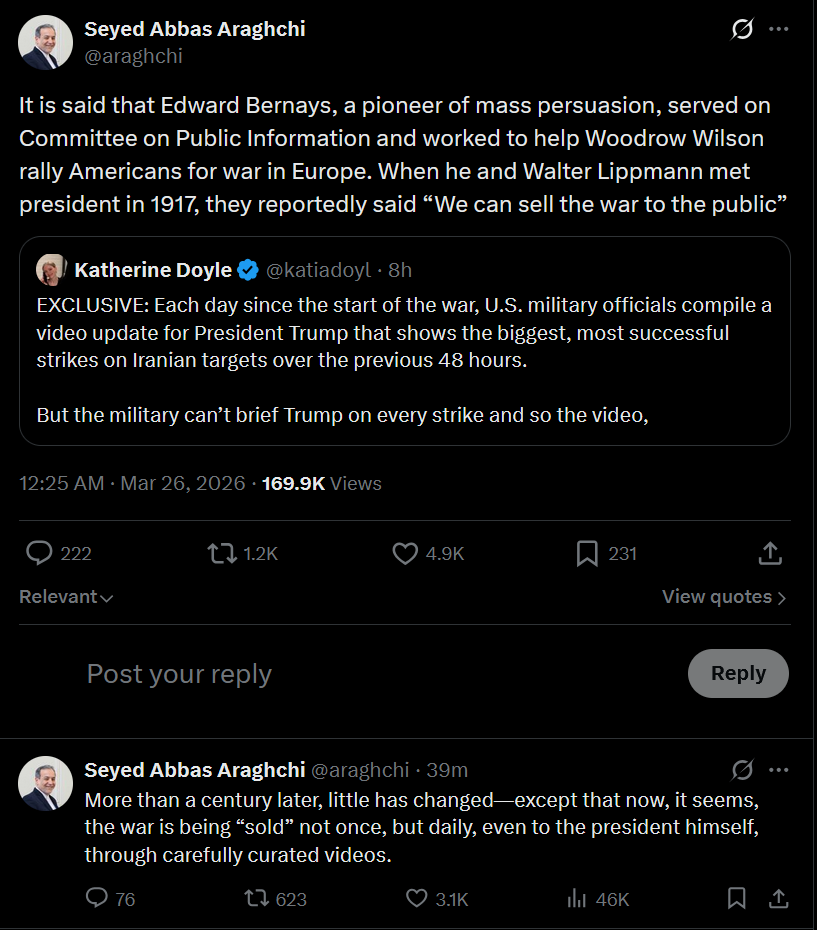
Task: Click Grok icon on the reply tweet
Action: coord(742,770)
